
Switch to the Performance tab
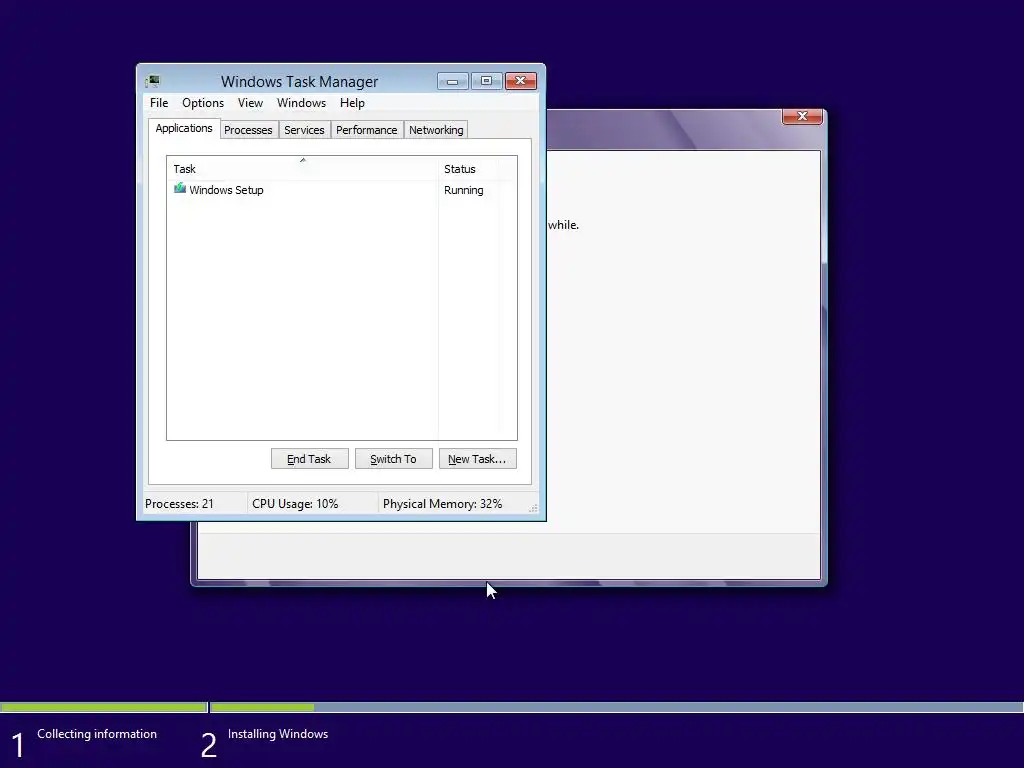pyautogui.click(x=366, y=130)
